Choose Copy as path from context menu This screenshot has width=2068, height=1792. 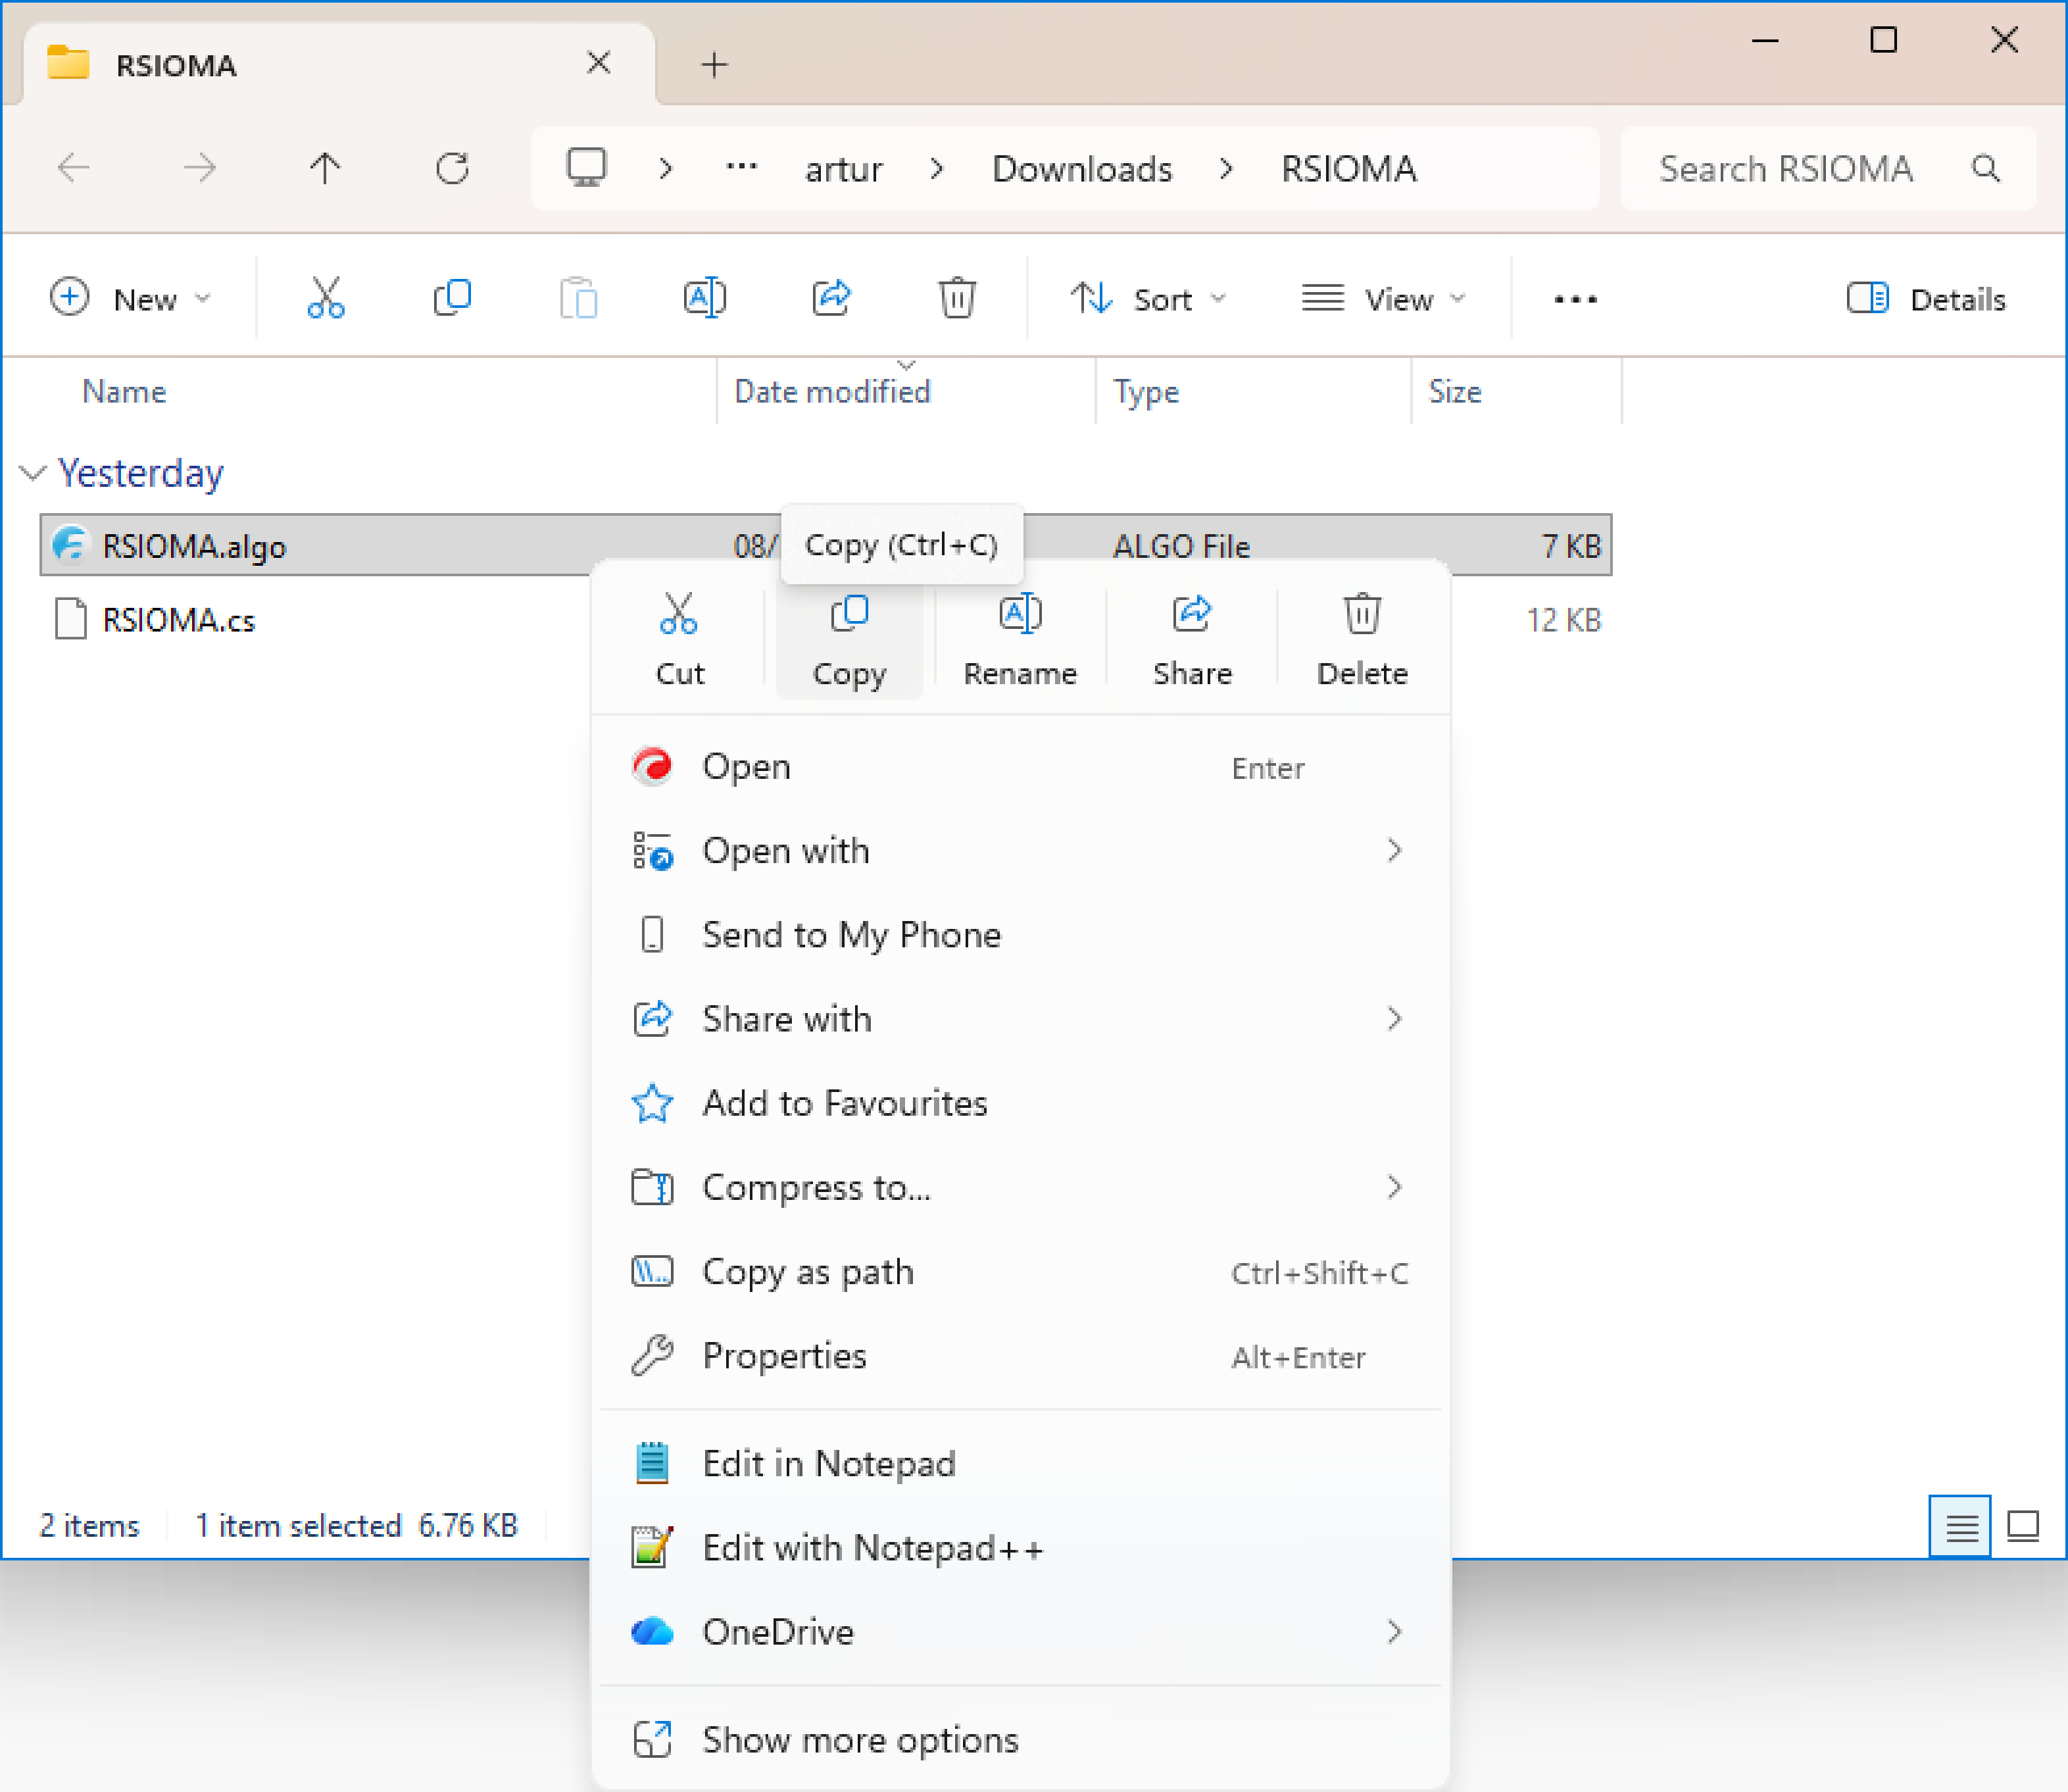tap(1020, 1272)
